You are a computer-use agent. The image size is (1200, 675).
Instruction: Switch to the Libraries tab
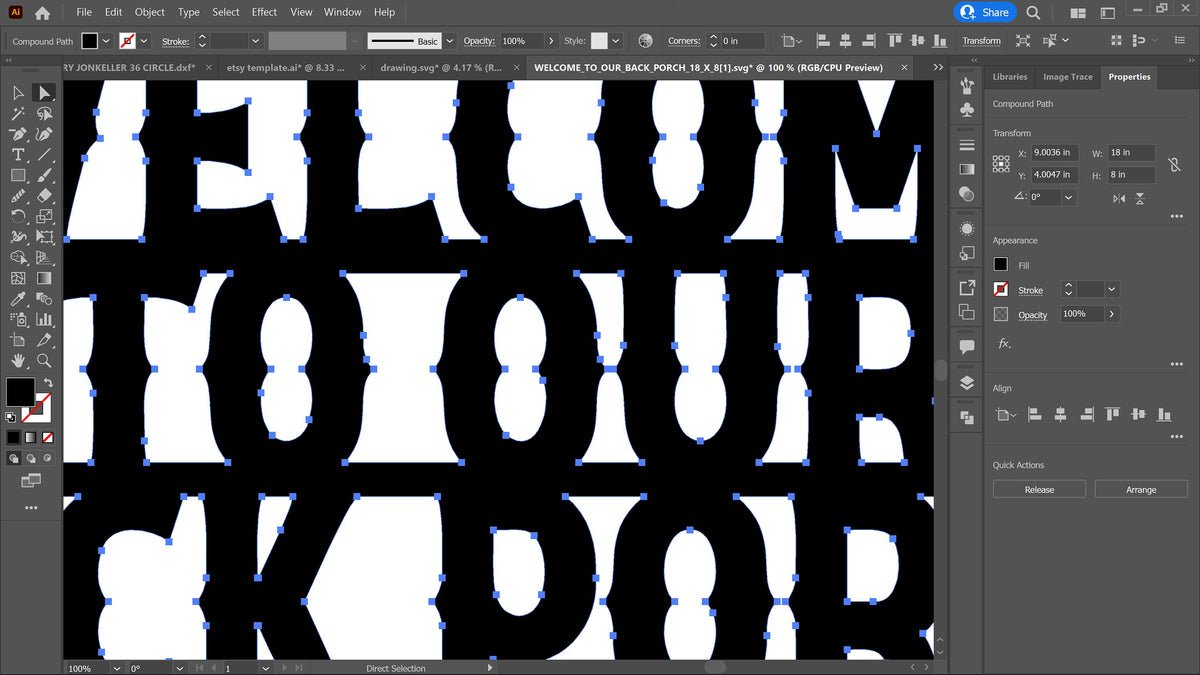(x=1010, y=76)
